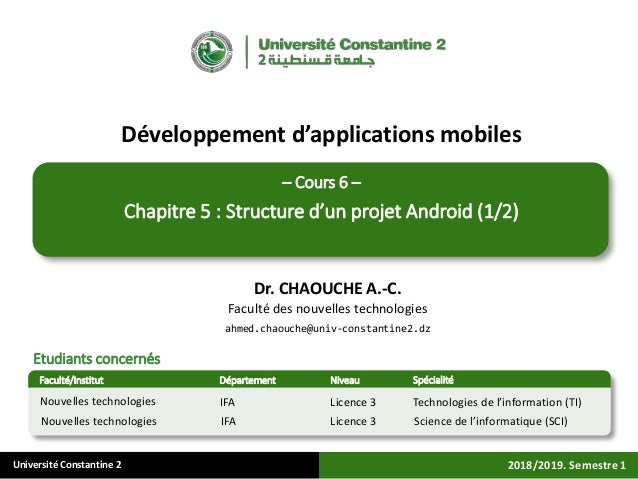
Task: Select the title 'Développement d'applications mobiles'
Action: [x=321, y=134]
